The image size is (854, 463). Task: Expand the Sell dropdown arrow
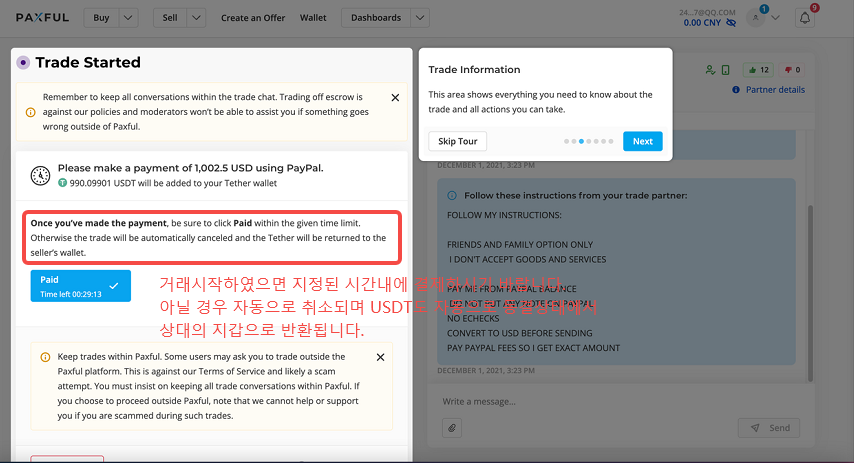(196, 17)
